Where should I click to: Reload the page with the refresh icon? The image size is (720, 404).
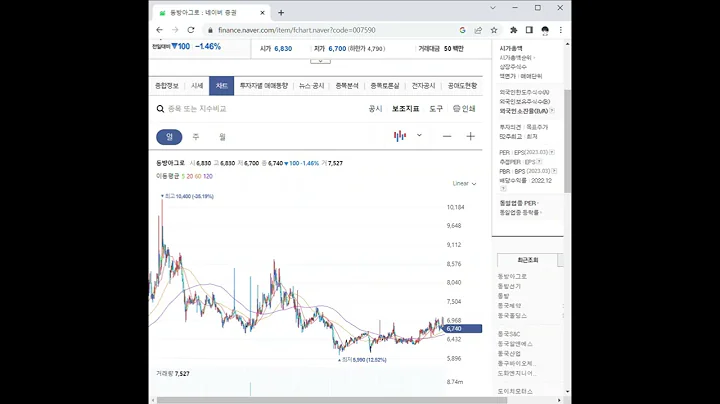tap(191, 30)
